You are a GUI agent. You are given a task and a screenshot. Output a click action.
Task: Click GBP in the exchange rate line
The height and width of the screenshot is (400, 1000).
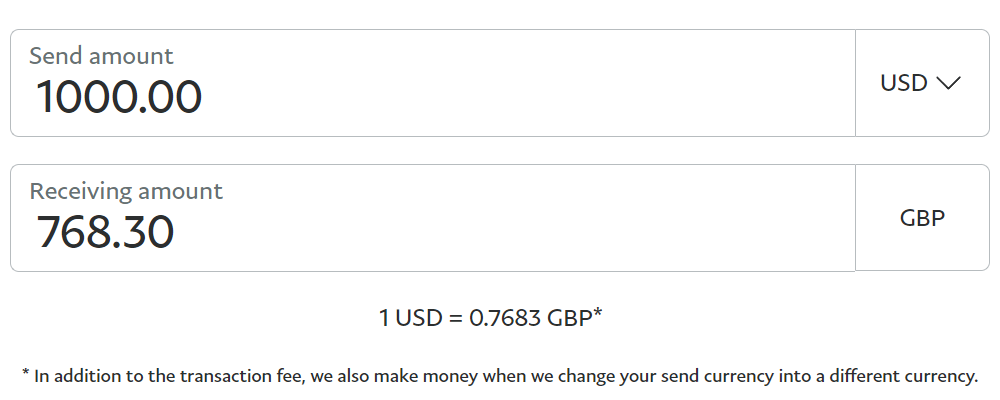coord(569,319)
